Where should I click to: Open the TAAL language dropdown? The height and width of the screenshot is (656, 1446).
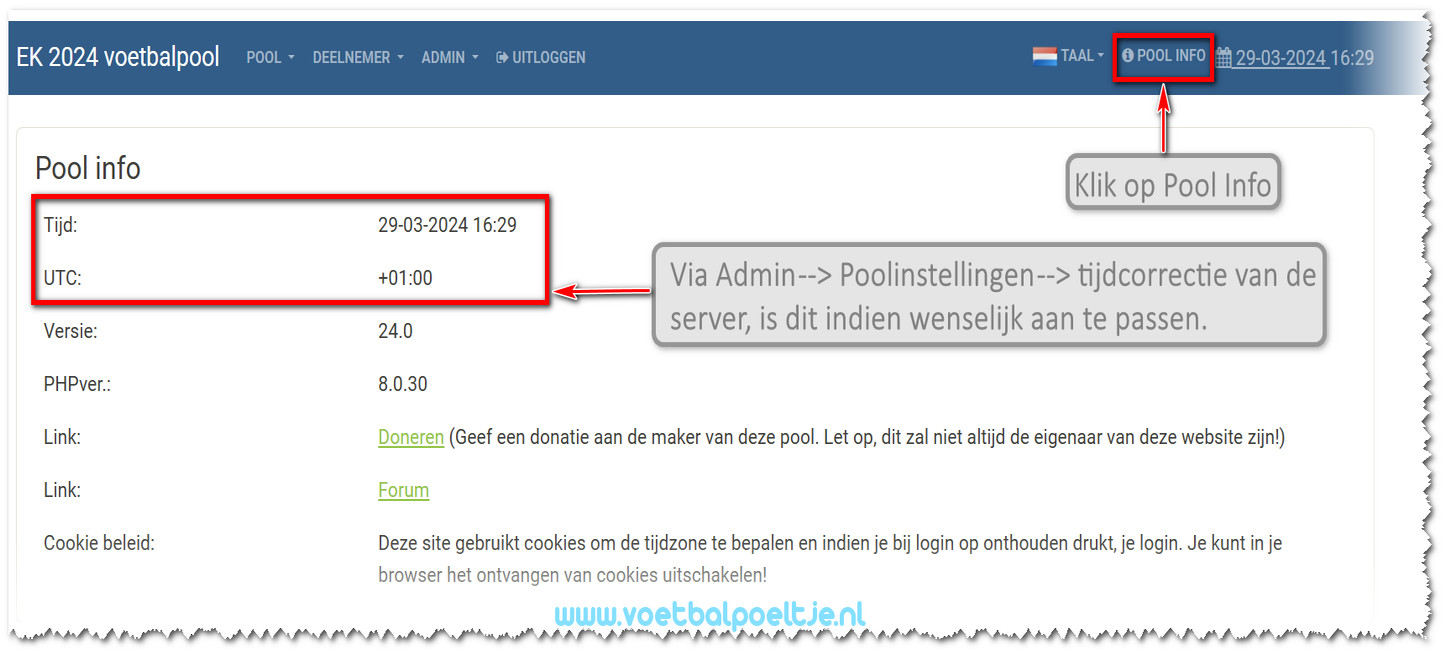tap(1082, 56)
